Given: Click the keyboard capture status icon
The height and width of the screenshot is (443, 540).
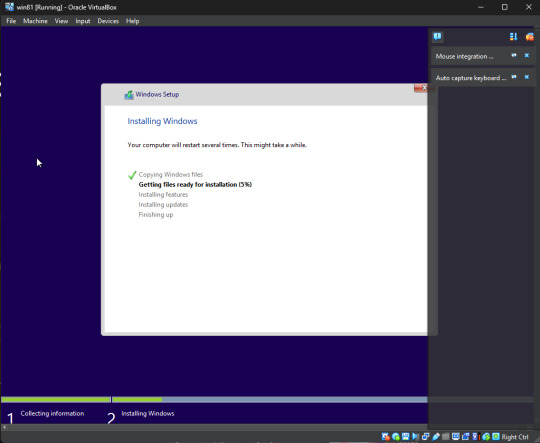Looking at the screenshot, I should click(496, 436).
